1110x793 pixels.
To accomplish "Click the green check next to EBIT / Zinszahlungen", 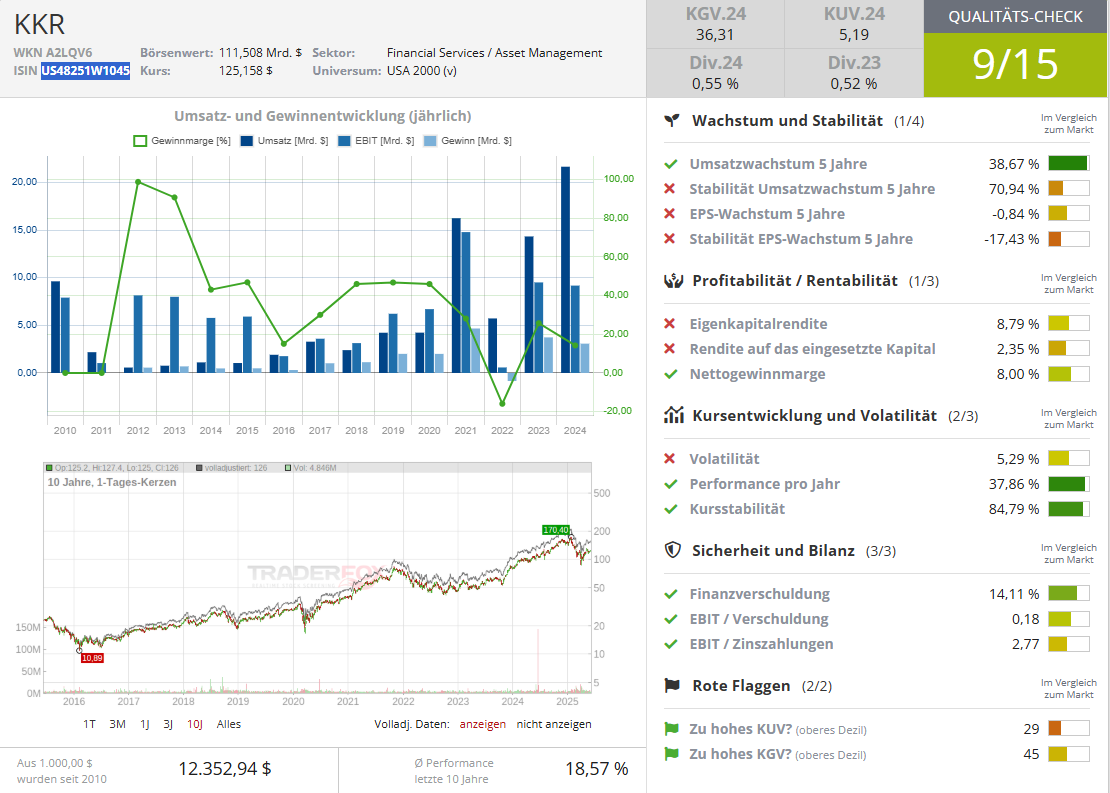I will coord(670,644).
